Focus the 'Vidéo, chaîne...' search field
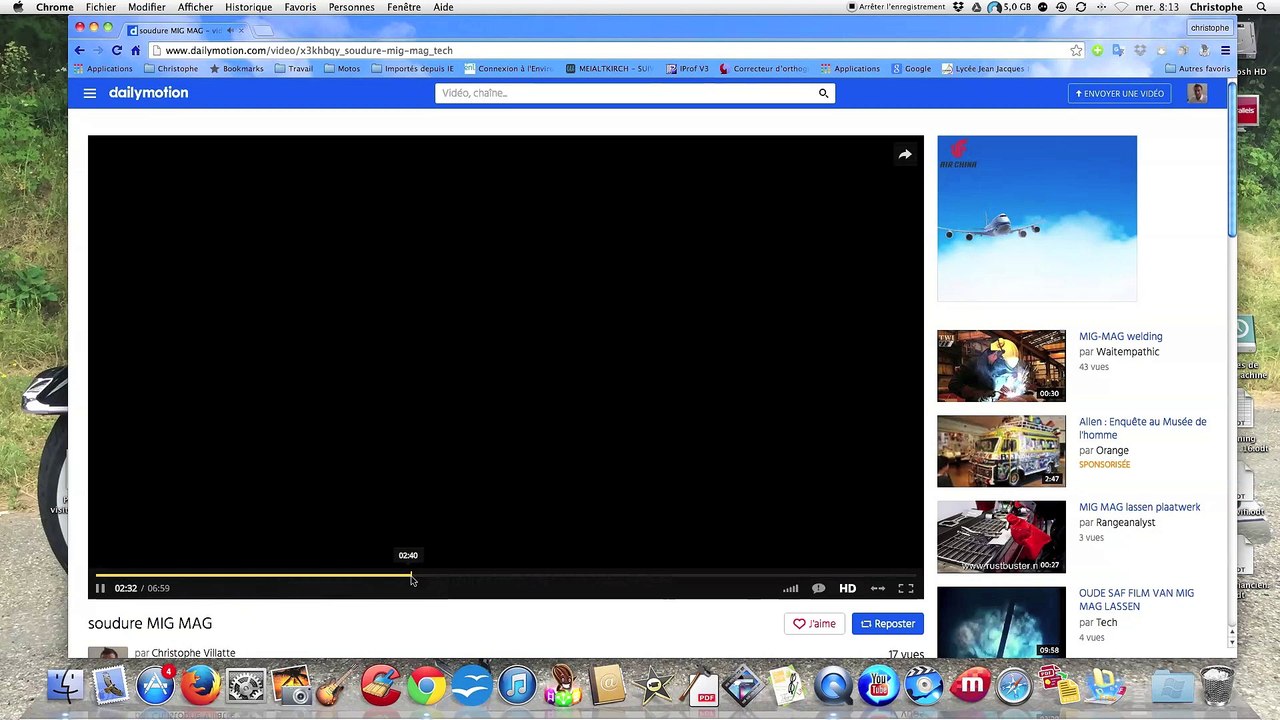This screenshot has height=720, width=1280. click(625, 93)
